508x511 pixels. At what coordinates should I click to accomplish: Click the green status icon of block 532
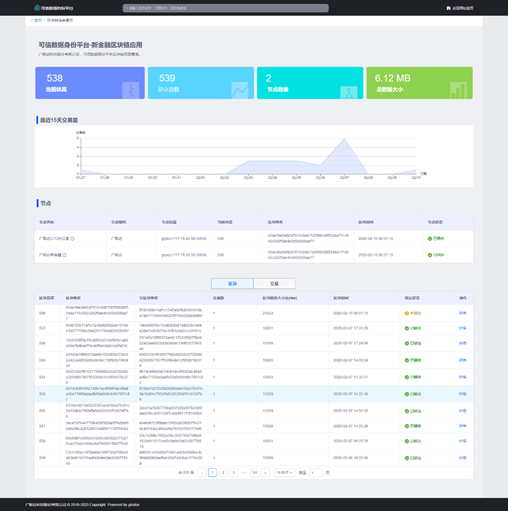coord(407,411)
